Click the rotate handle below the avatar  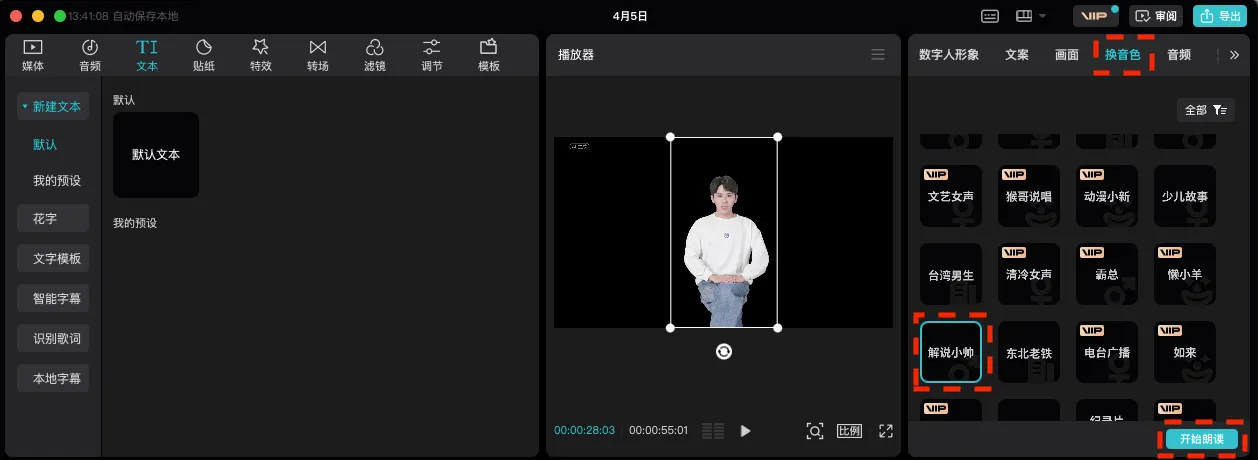724,351
